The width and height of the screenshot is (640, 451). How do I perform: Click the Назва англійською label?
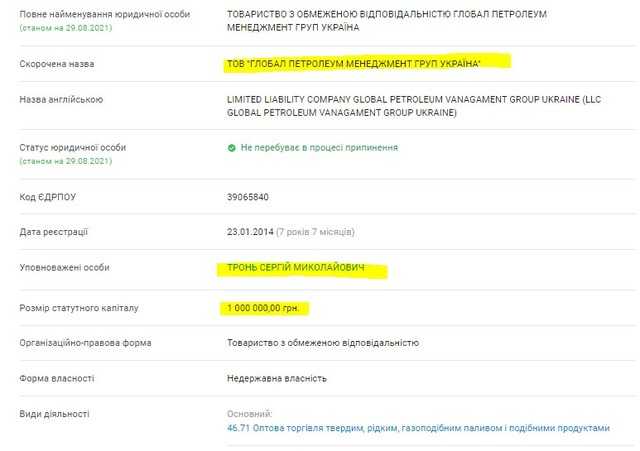(61, 99)
